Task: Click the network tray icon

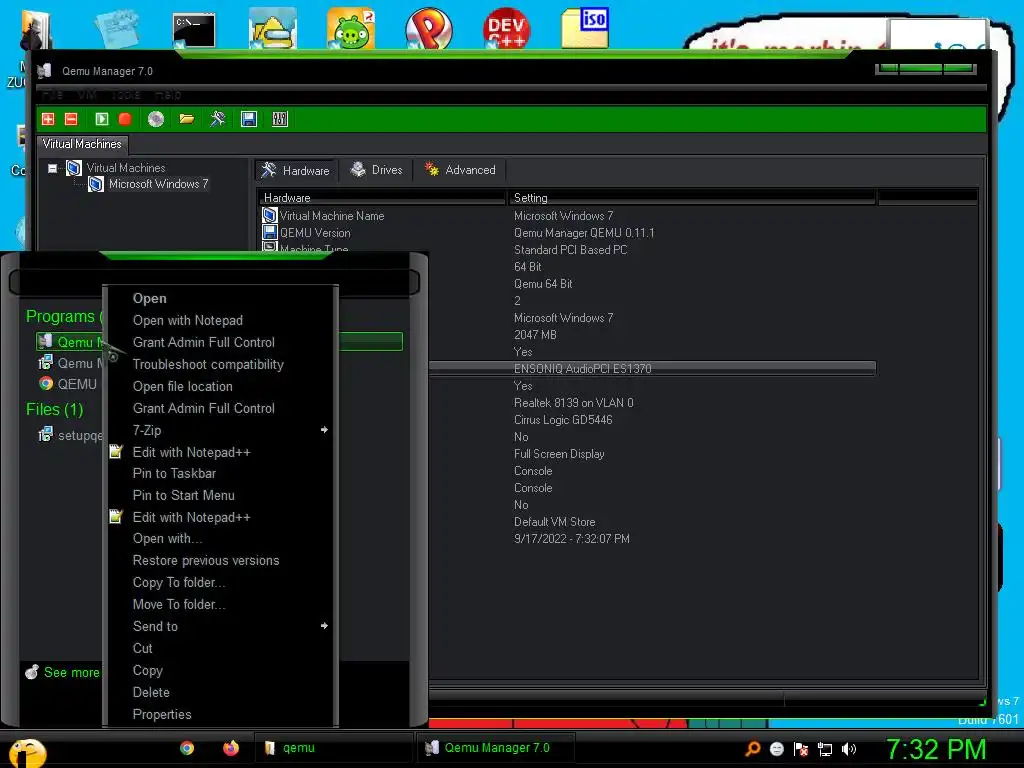Action: coord(825,749)
